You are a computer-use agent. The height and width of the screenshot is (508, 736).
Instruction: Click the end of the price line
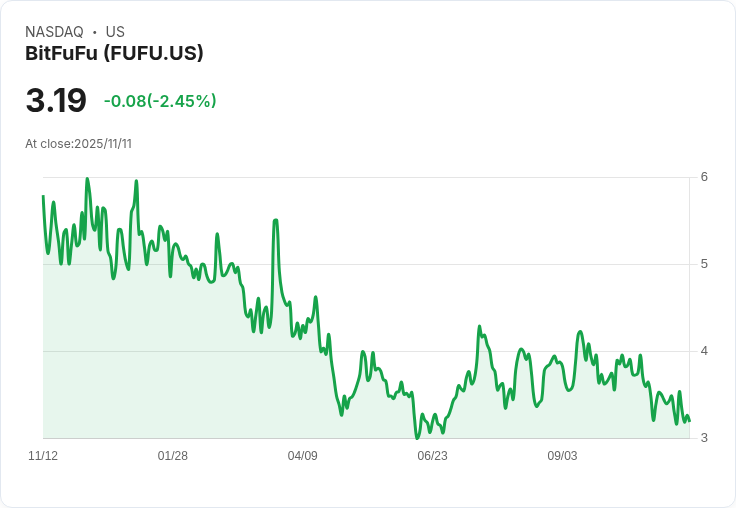coord(689,421)
